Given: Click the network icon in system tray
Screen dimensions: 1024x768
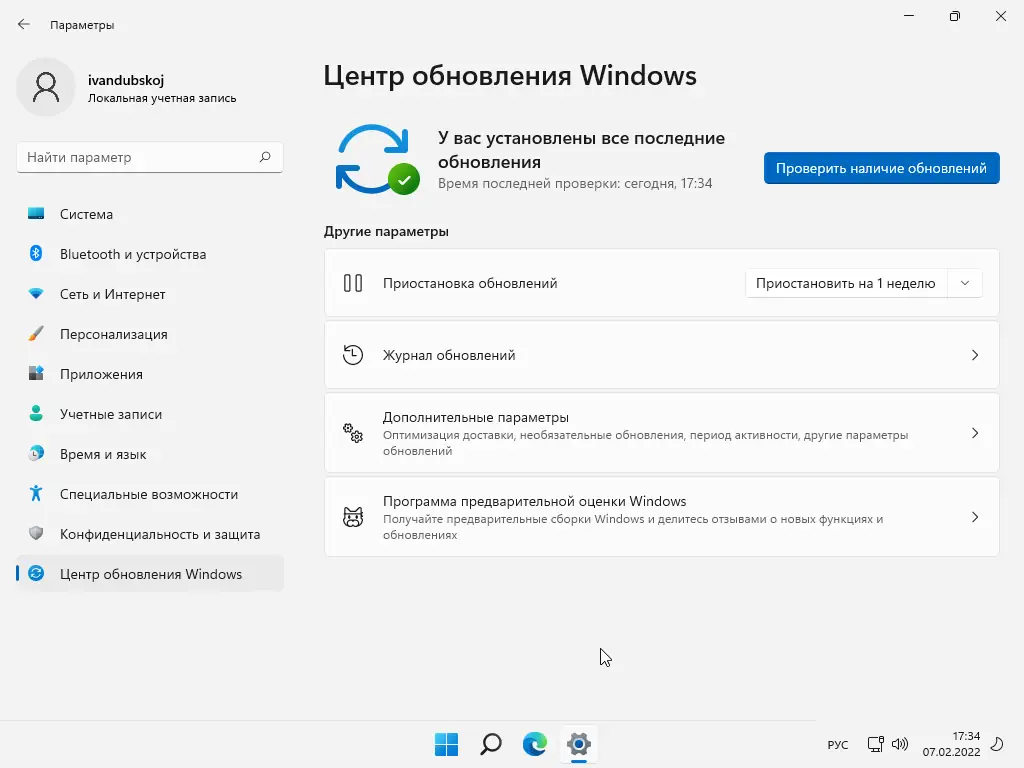Looking at the screenshot, I should click(x=875, y=744).
